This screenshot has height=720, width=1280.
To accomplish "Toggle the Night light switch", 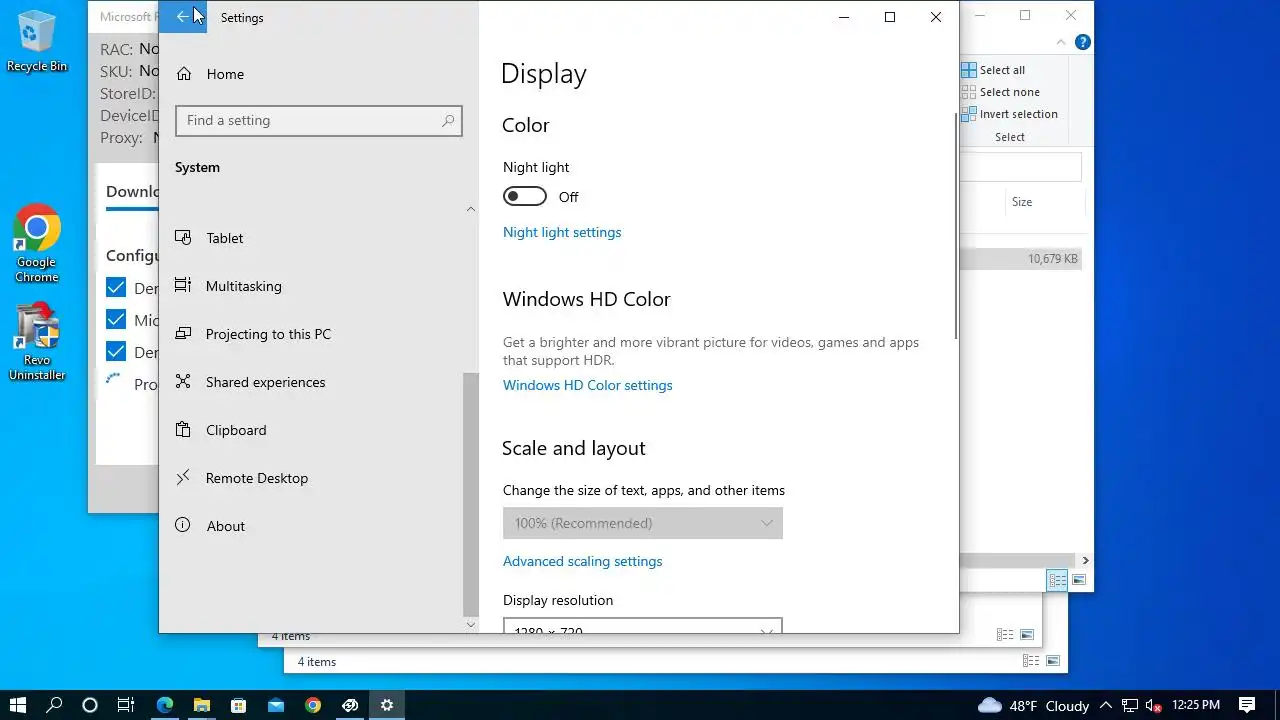I will click(525, 197).
